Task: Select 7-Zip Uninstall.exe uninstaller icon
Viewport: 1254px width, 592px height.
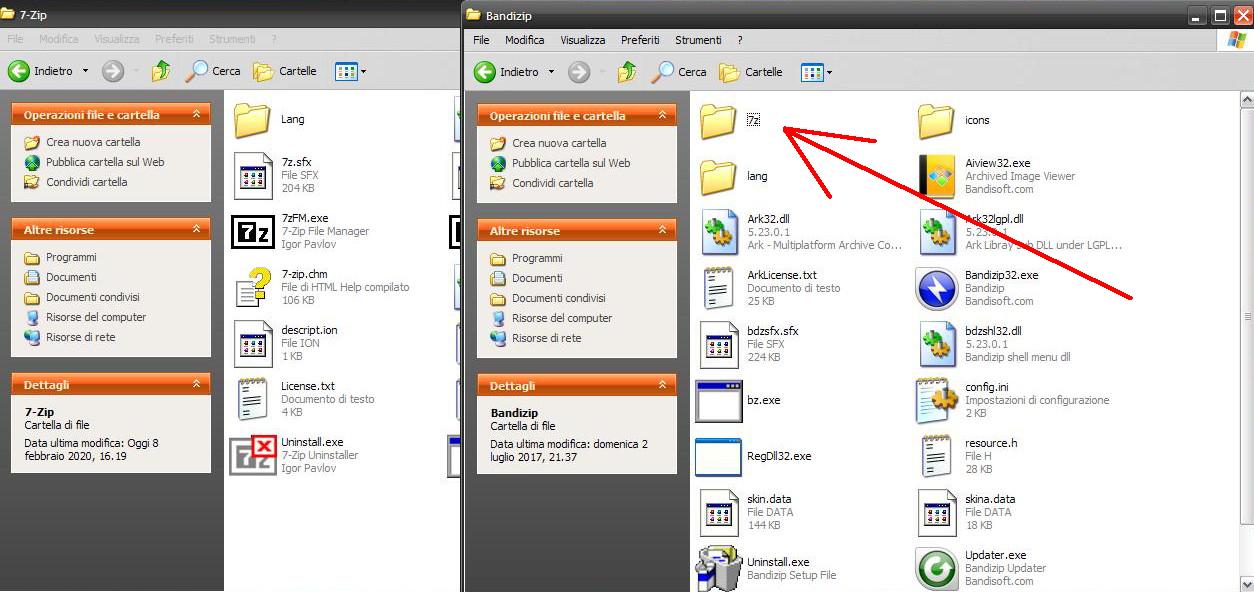Action: point(252,455)
